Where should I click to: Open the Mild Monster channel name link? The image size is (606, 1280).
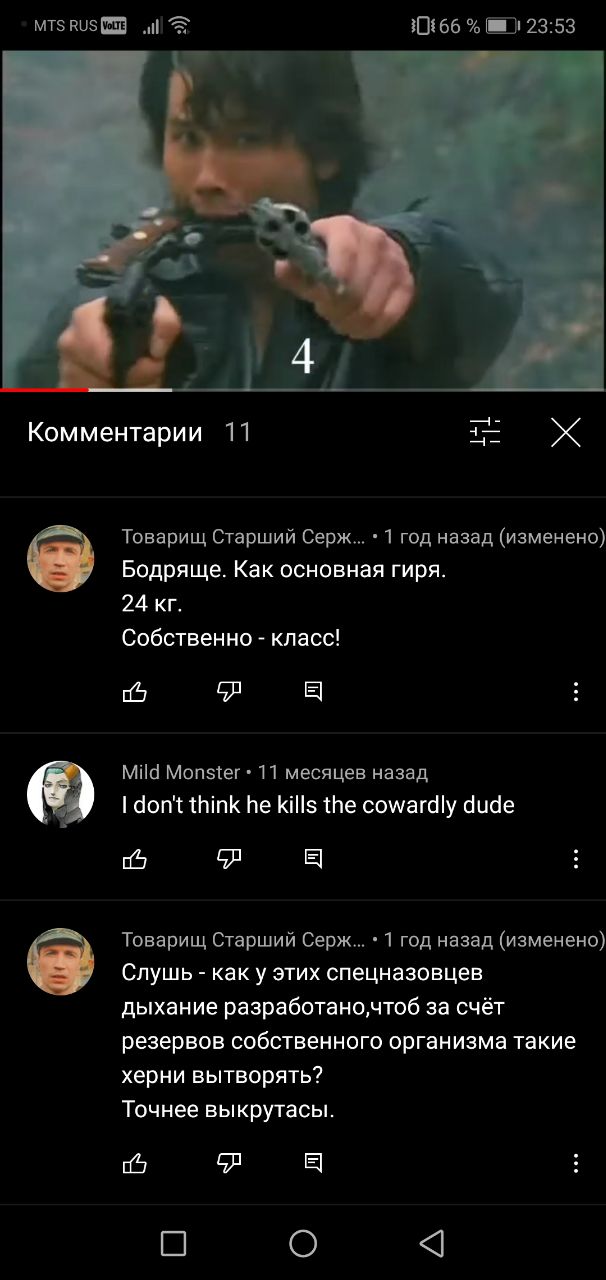pyautogui.click(x=181, y=772)
